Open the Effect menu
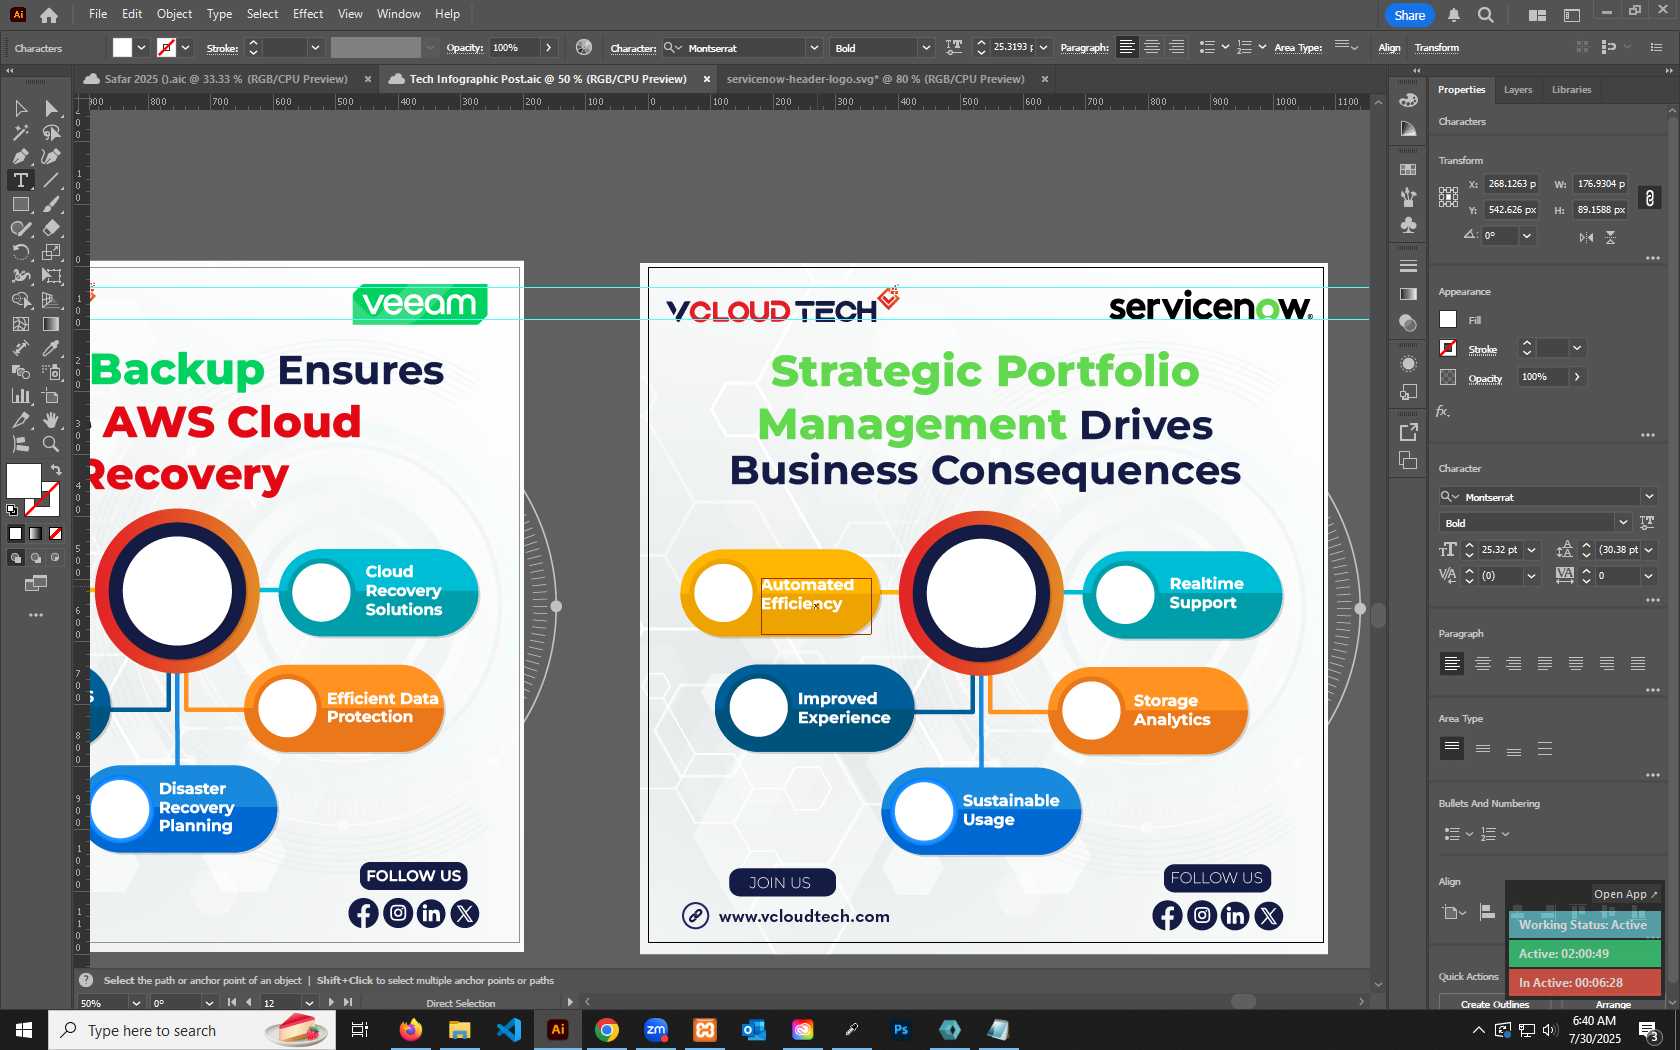Screen dimensions: 1680x1050 click(308, 14)
